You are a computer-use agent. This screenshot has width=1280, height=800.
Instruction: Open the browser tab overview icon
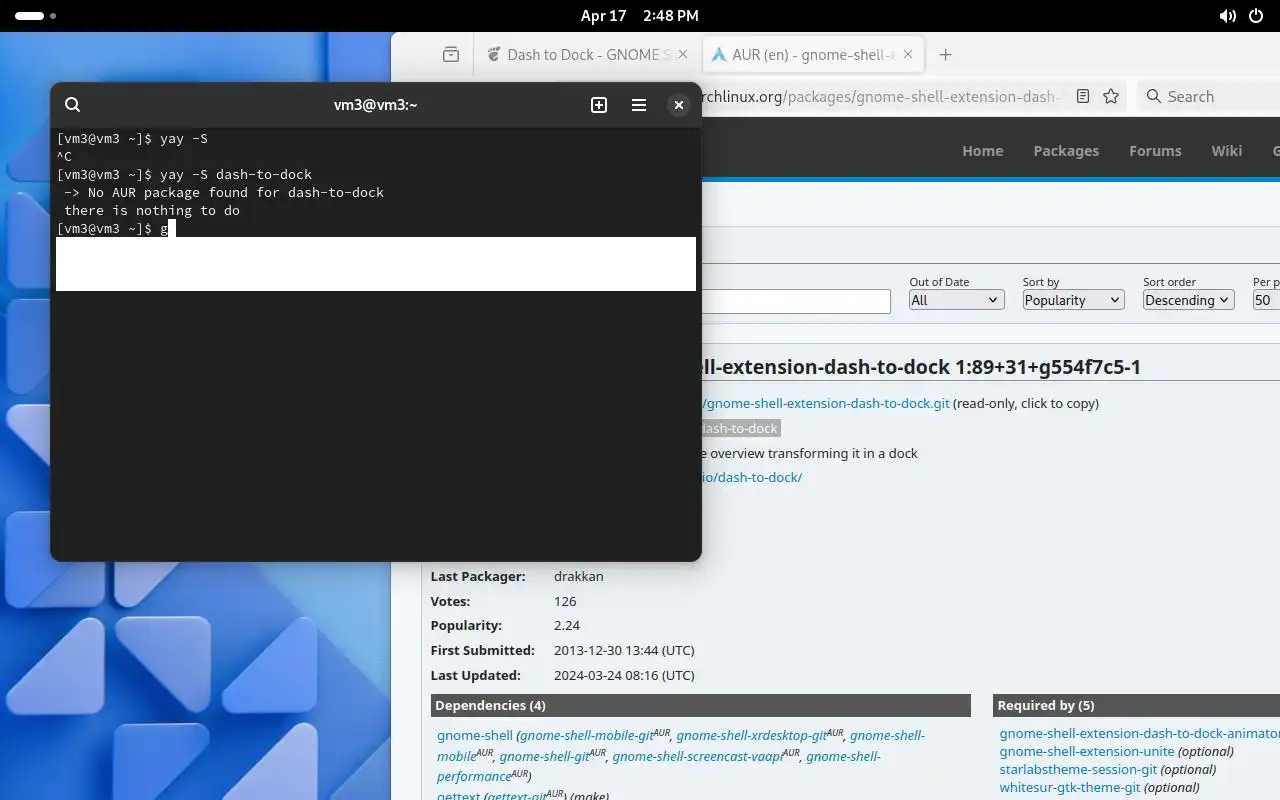coord(451,55)
